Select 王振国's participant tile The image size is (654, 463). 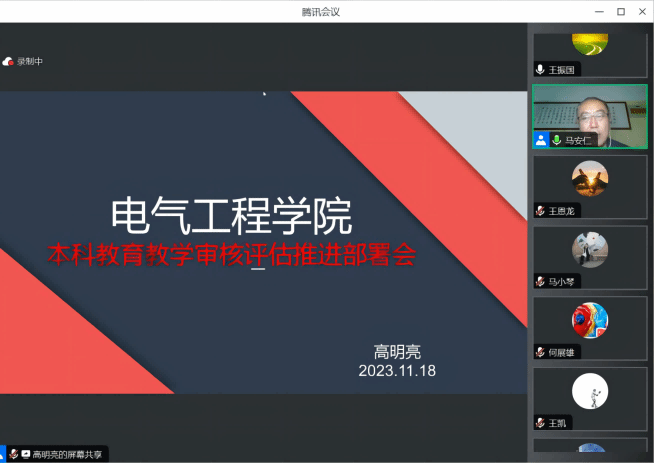(589, 50)
